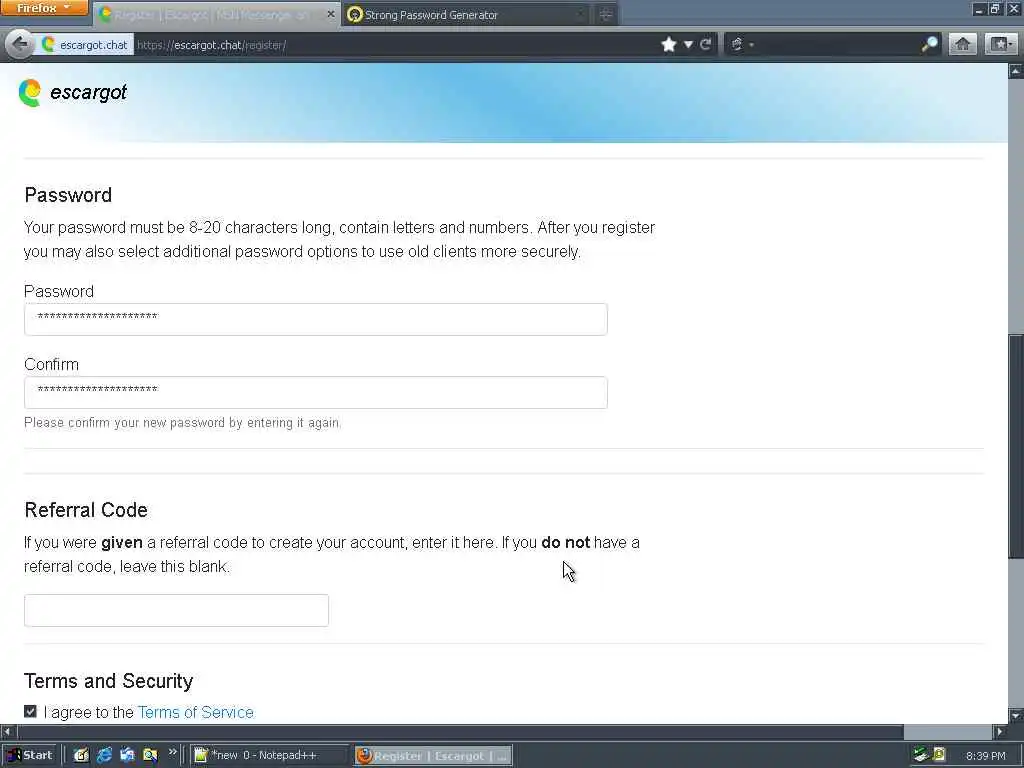The image size is (1024, 768).
Task: Close the Register Escargot tab
Action: pos(331,14)
